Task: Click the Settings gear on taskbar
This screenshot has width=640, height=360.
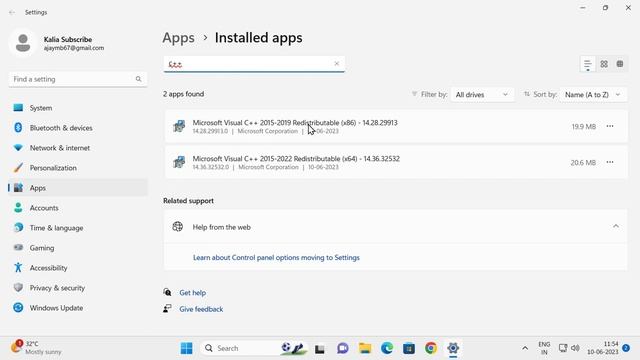Action: [x=453, y=348]
